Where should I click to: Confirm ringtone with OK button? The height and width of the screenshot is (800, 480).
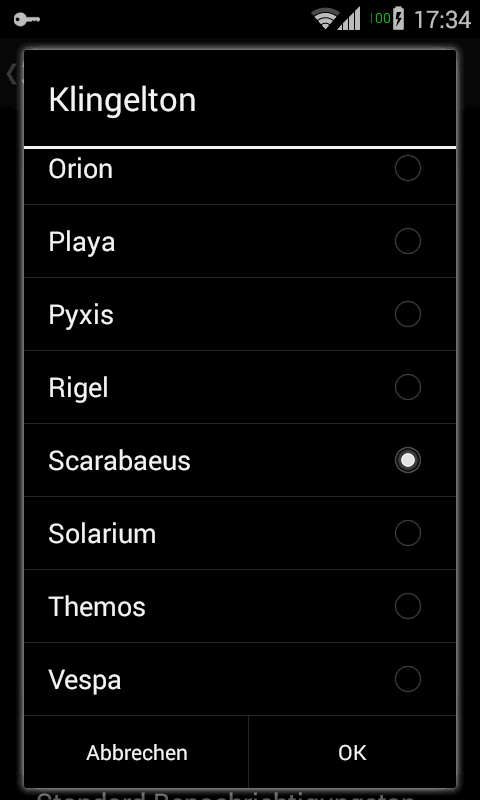click(x=352, y=753)
